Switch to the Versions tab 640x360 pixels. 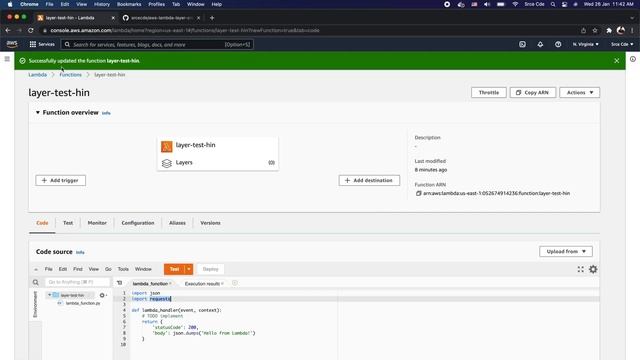pyautogui.click(x=210, y=223)
